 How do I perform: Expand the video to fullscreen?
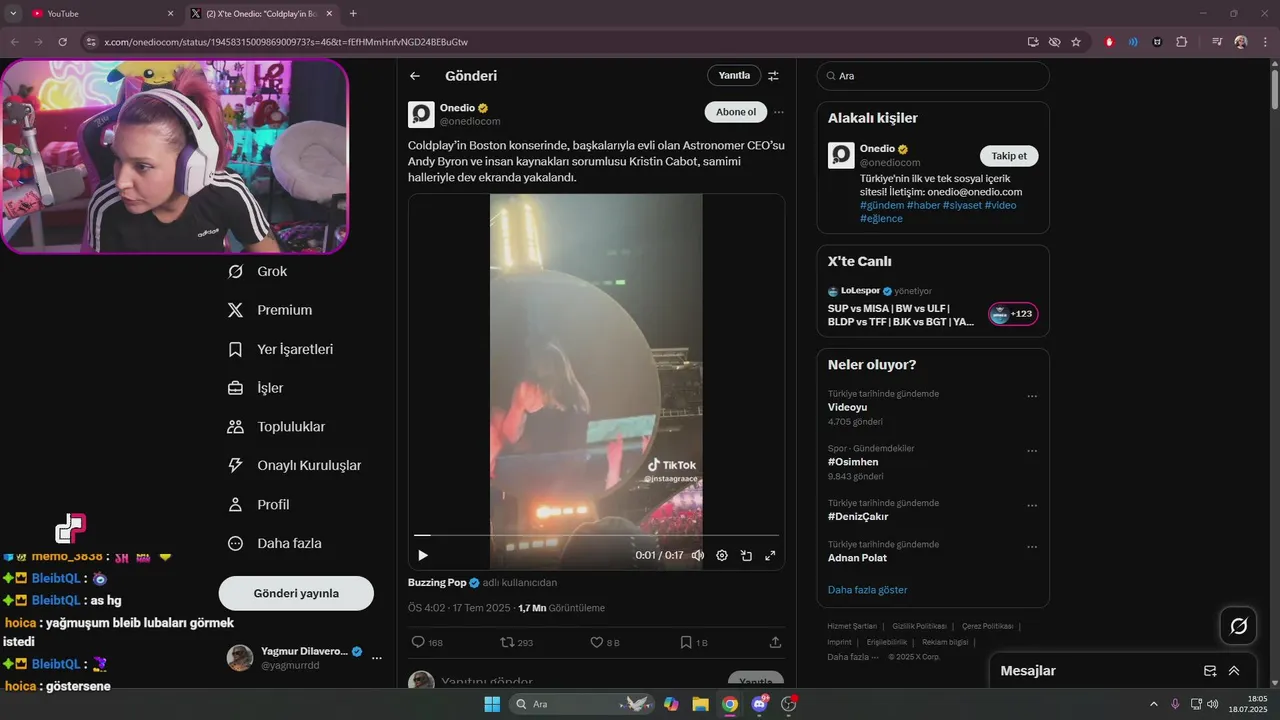coord(770,555)
